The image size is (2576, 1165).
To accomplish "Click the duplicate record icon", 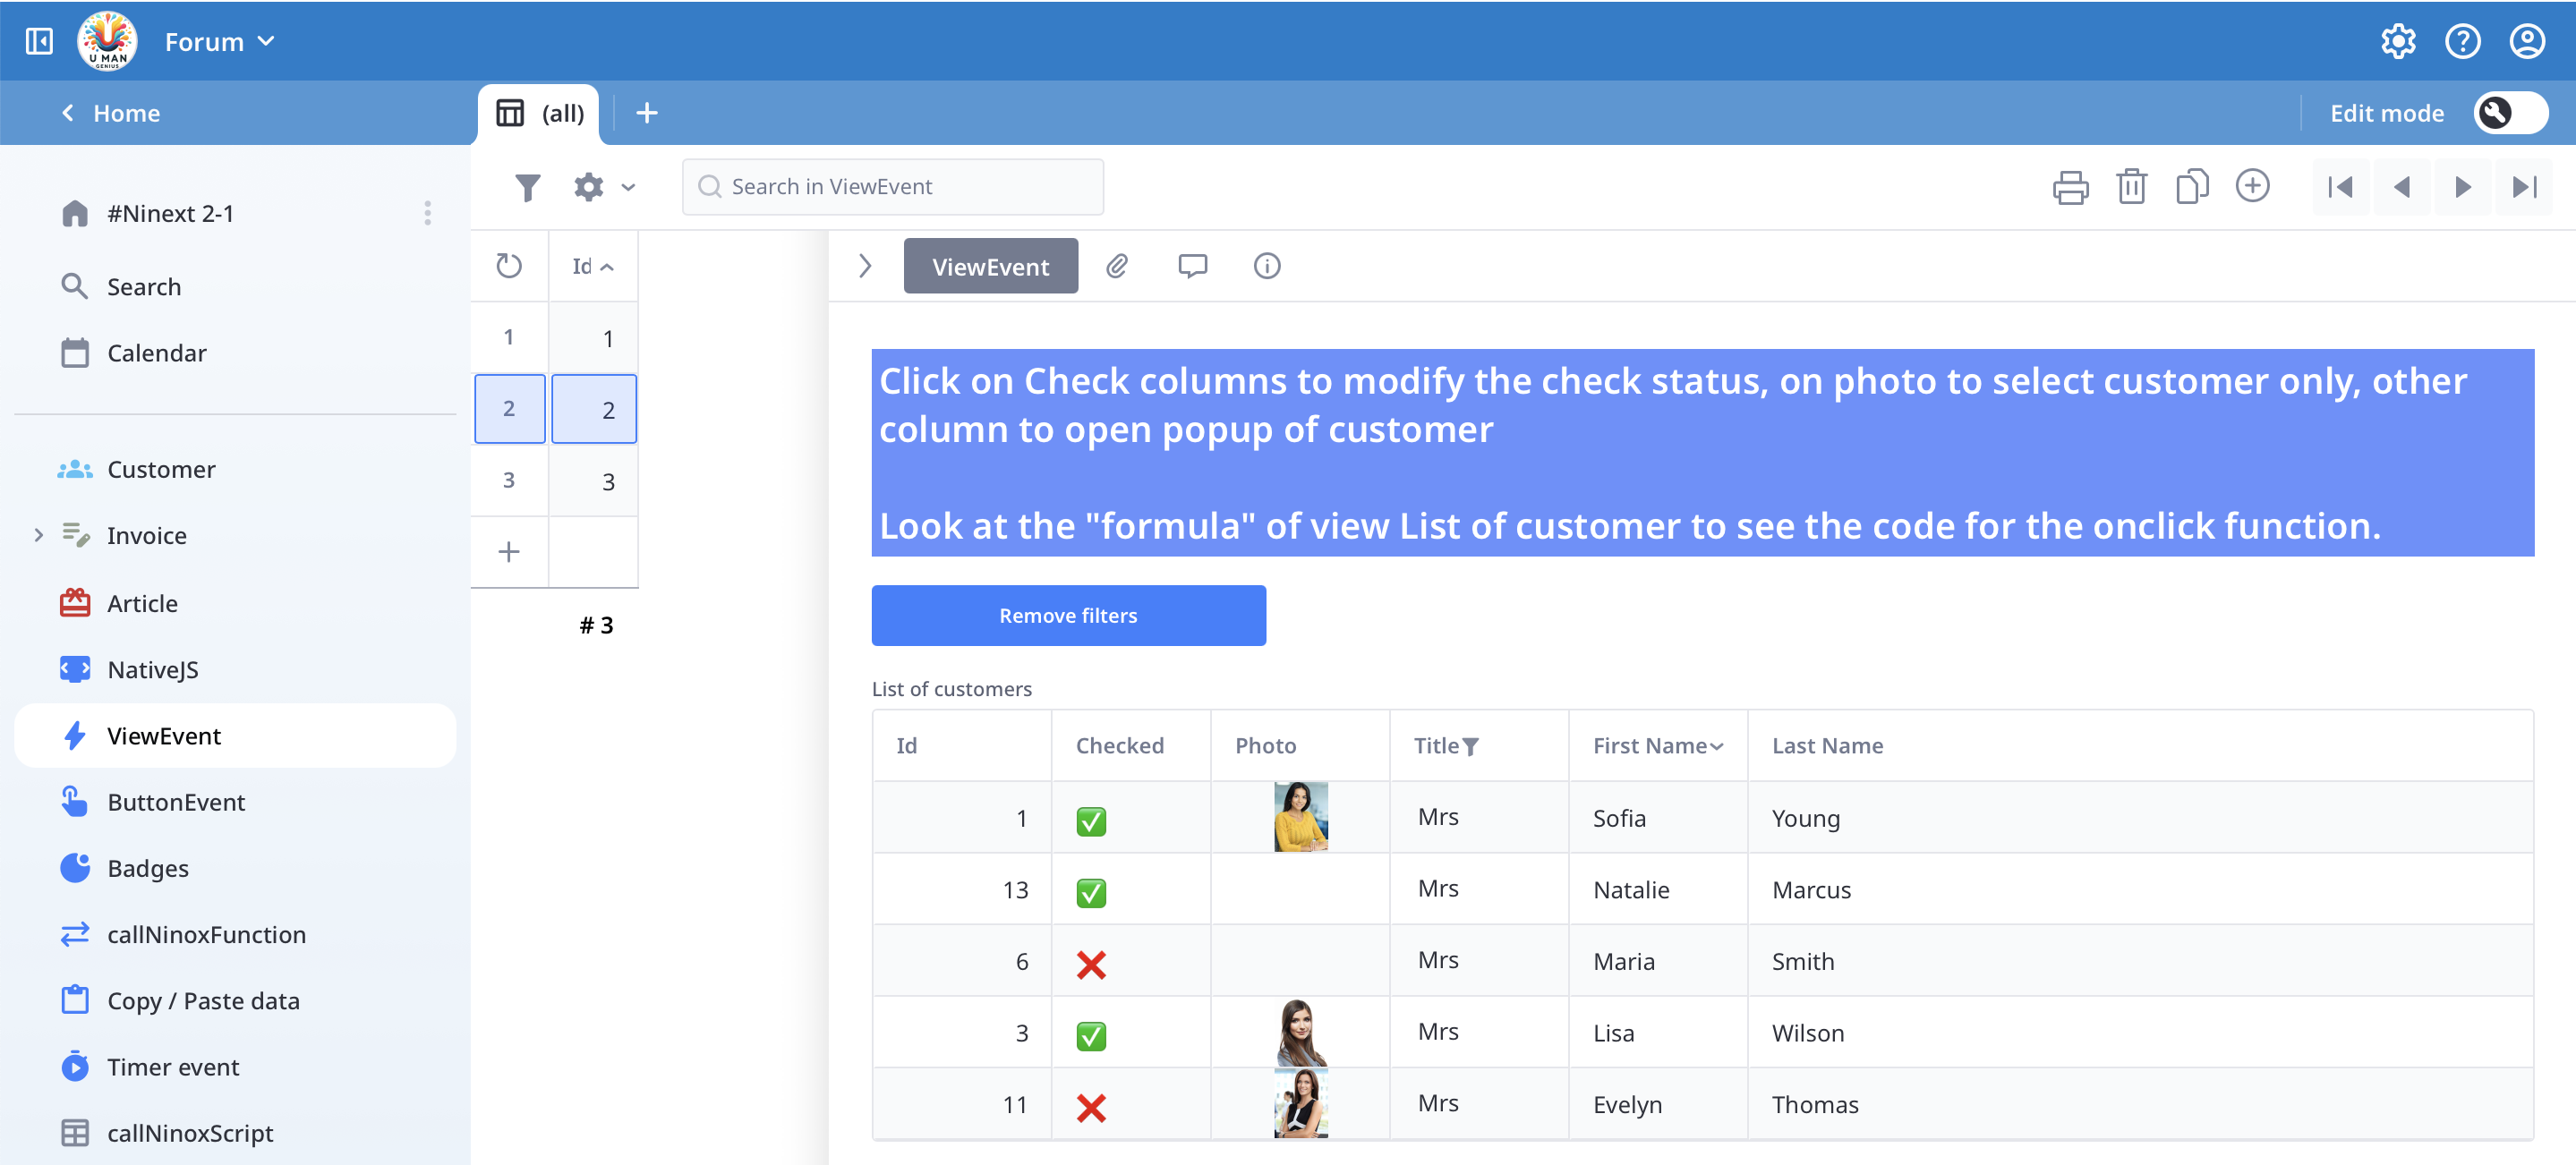I will pyautogui.click(x=2191, y=187).
